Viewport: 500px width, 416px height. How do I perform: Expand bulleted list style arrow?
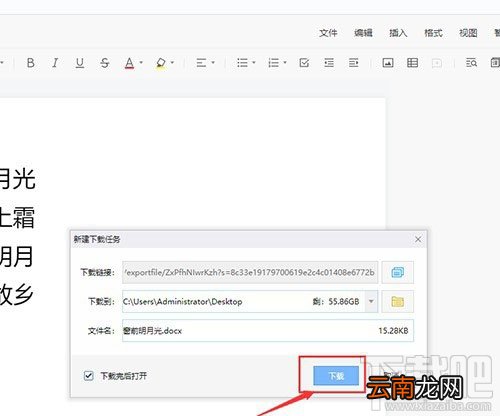click(x=254, y=62)
